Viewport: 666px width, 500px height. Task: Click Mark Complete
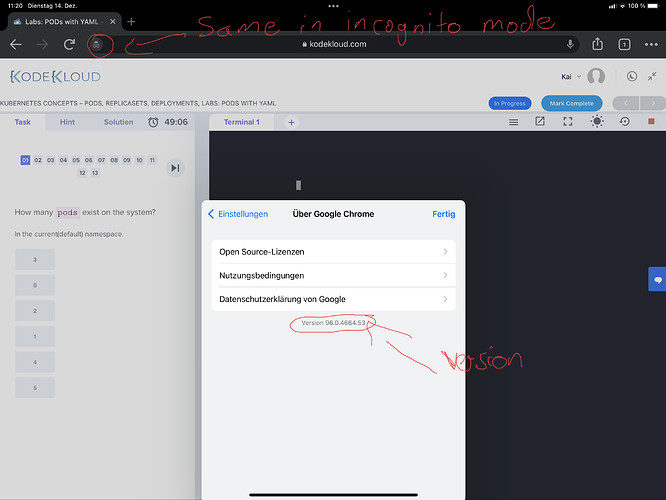[571, 103]
